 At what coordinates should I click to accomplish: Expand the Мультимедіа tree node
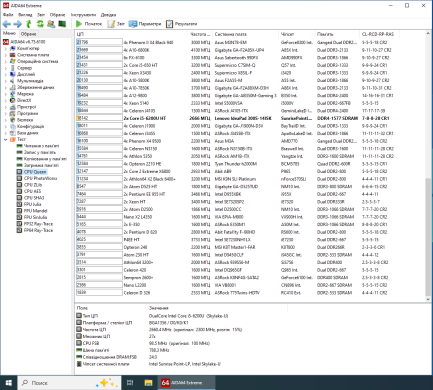coord(5,81)
